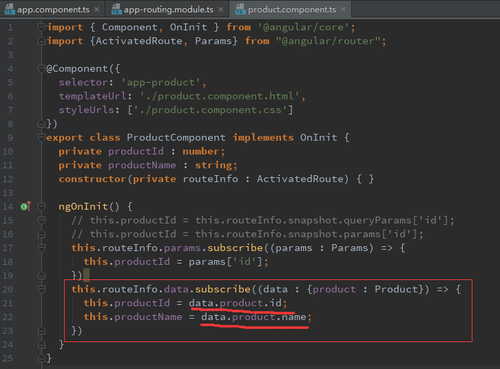The image size is (500, 369).
Task: Click the 'constructor' keyword on line 12
Action: (93, 179)
